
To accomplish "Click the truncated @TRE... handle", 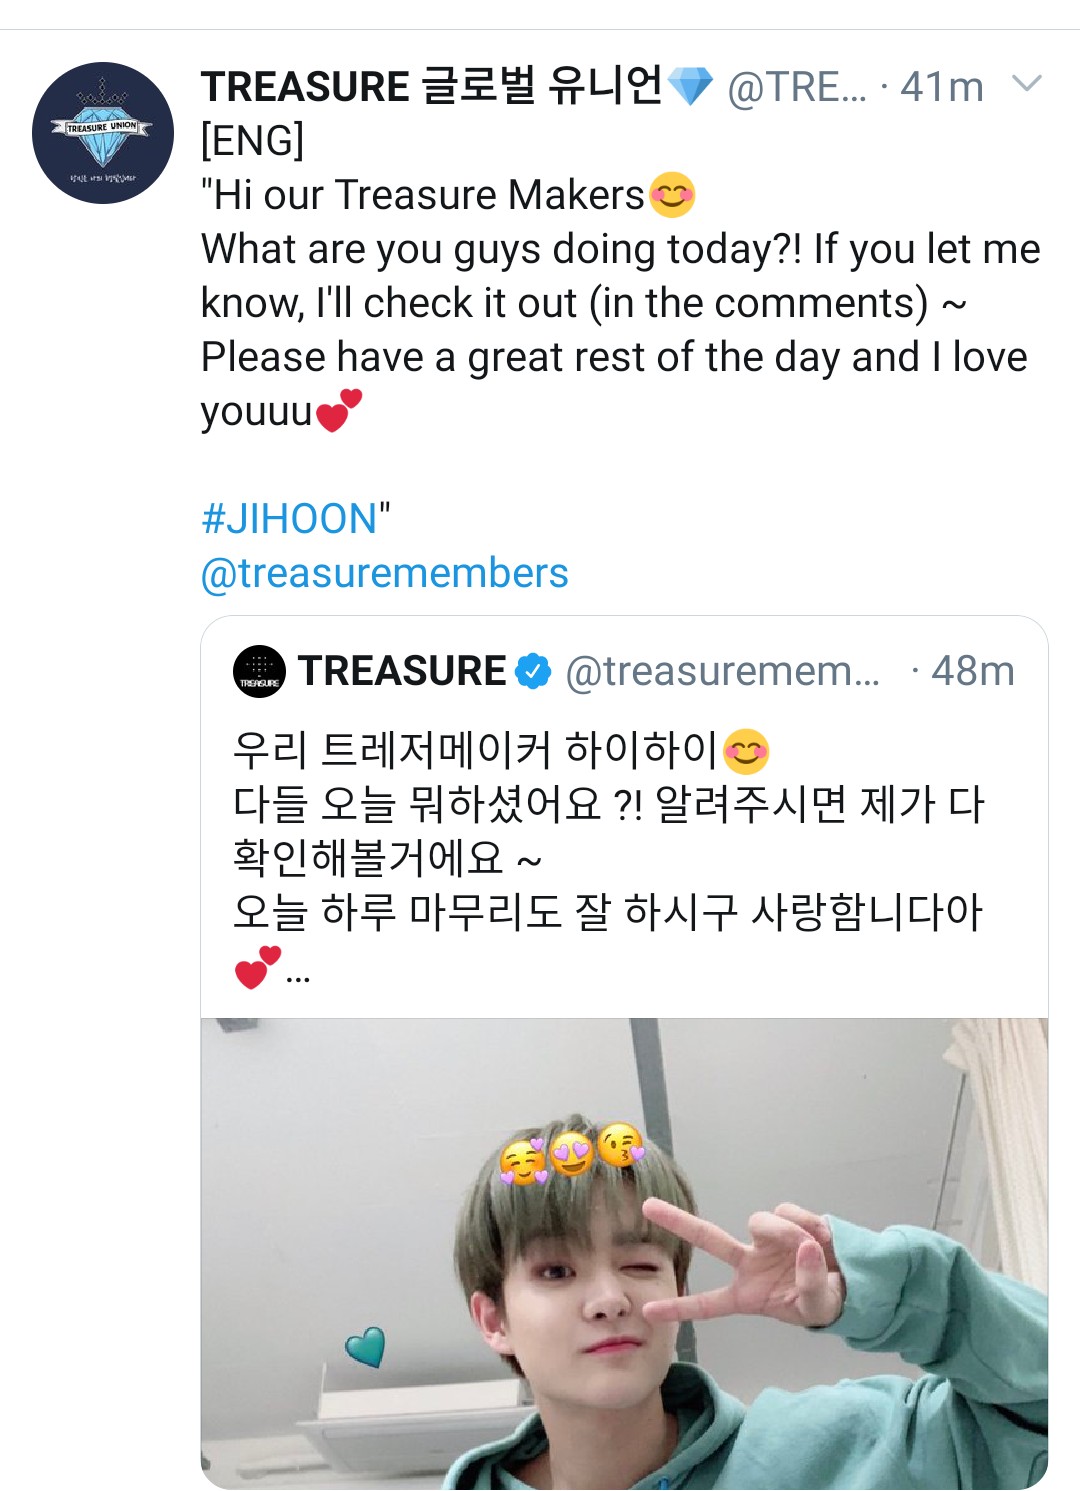I will [797, 87].
